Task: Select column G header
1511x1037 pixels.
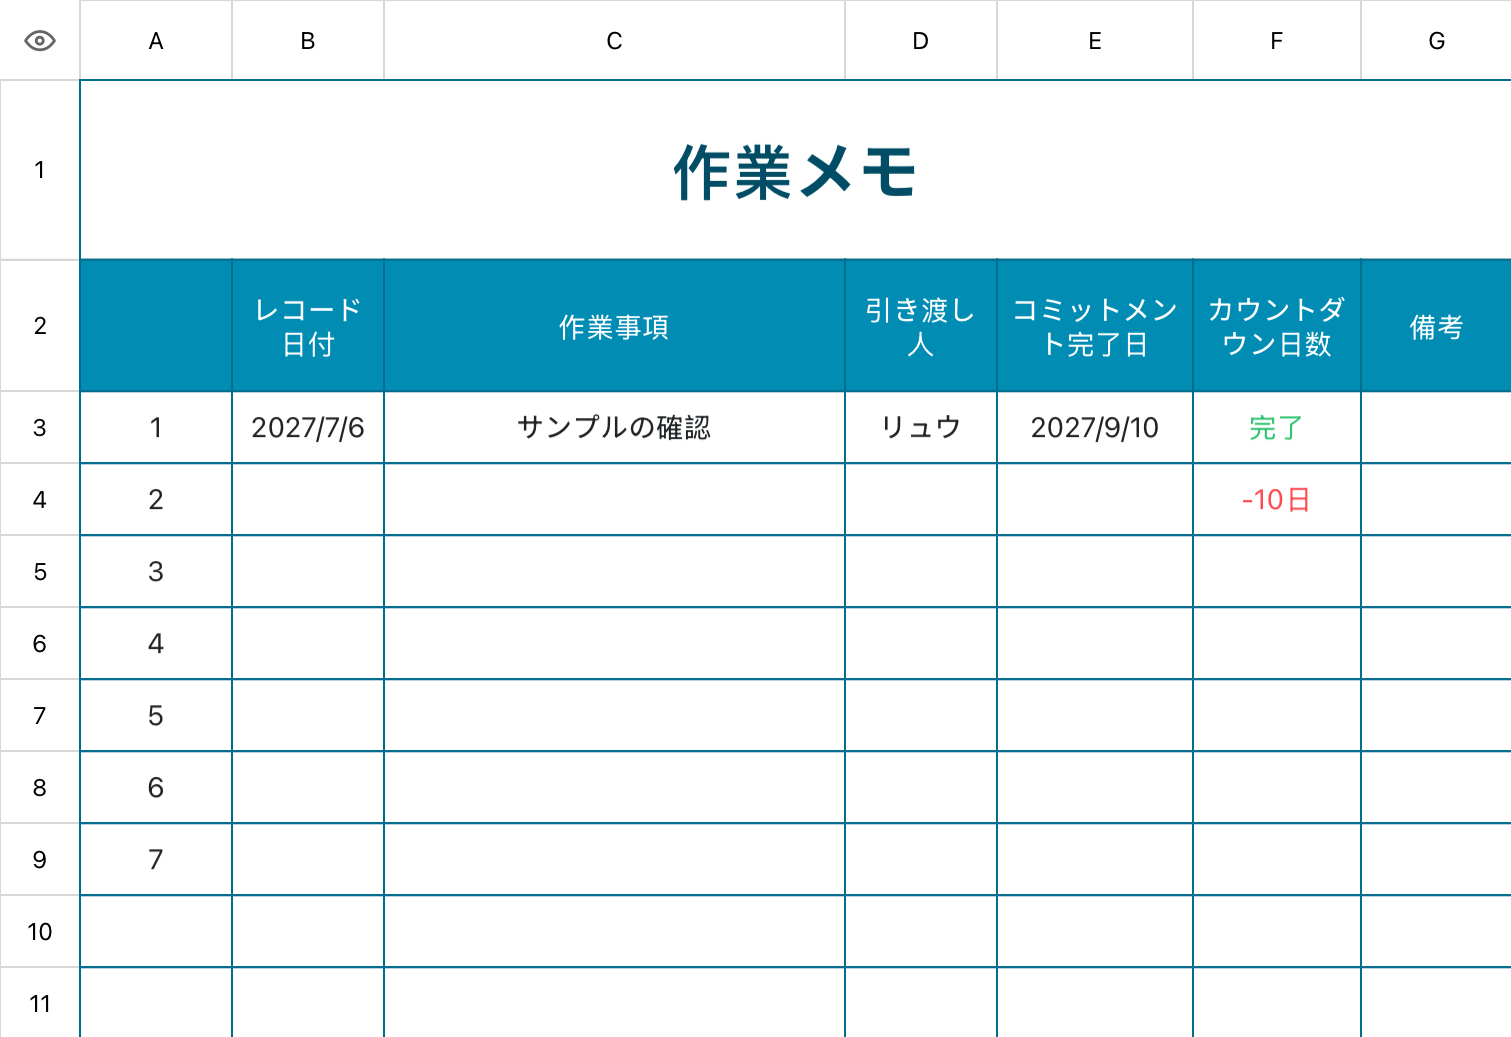Action: (x=1436, y=41)
